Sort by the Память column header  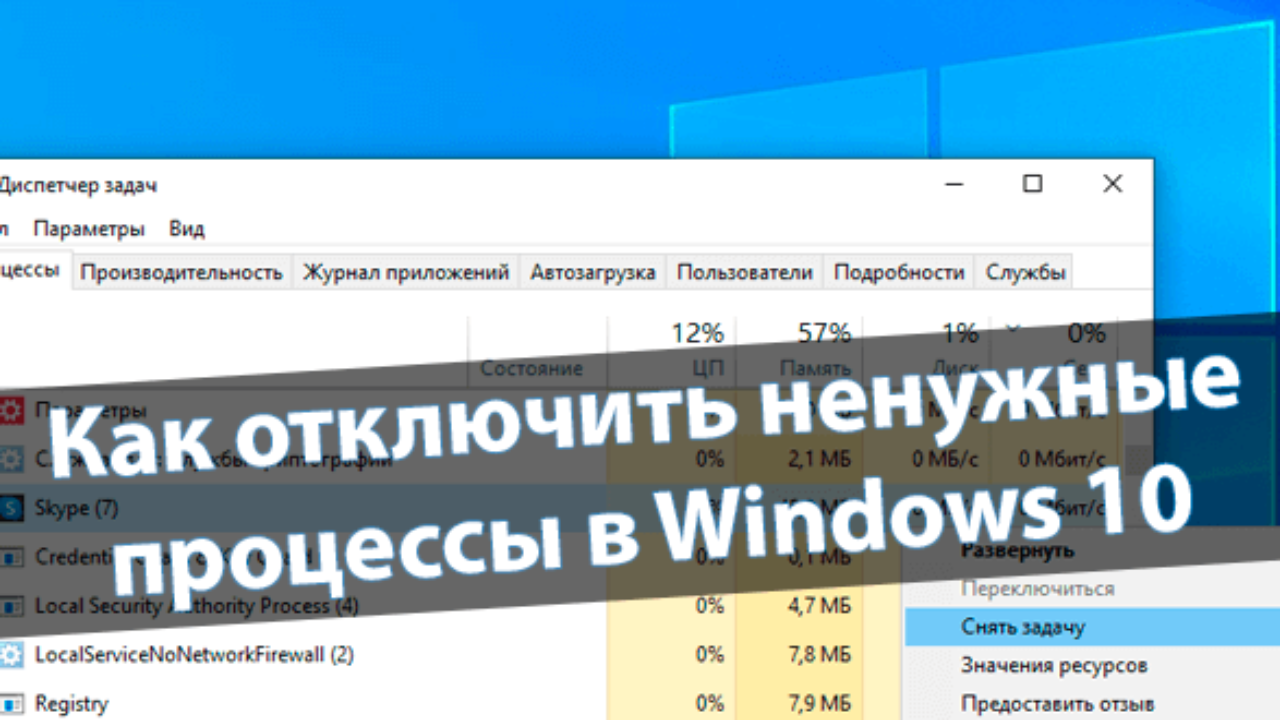pyautogui.click(x=799, y=350)
